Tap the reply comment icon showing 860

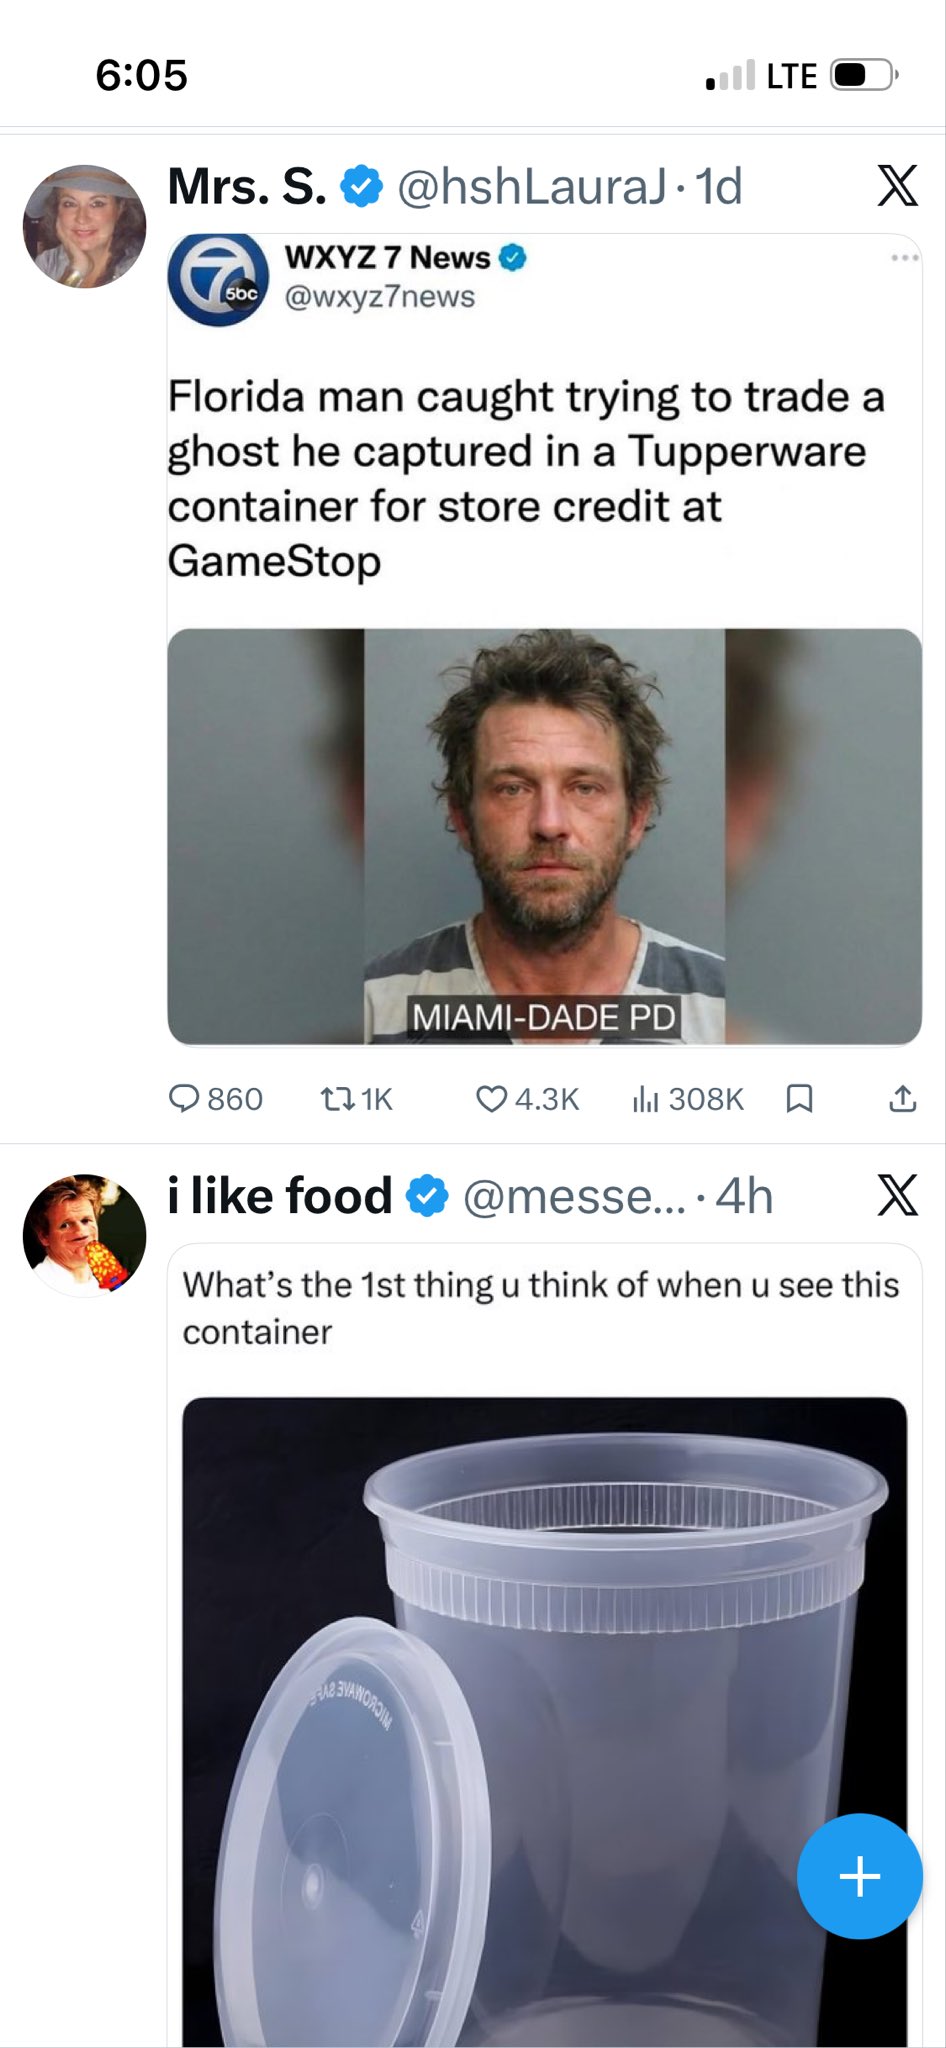[x=185, y=1099]
